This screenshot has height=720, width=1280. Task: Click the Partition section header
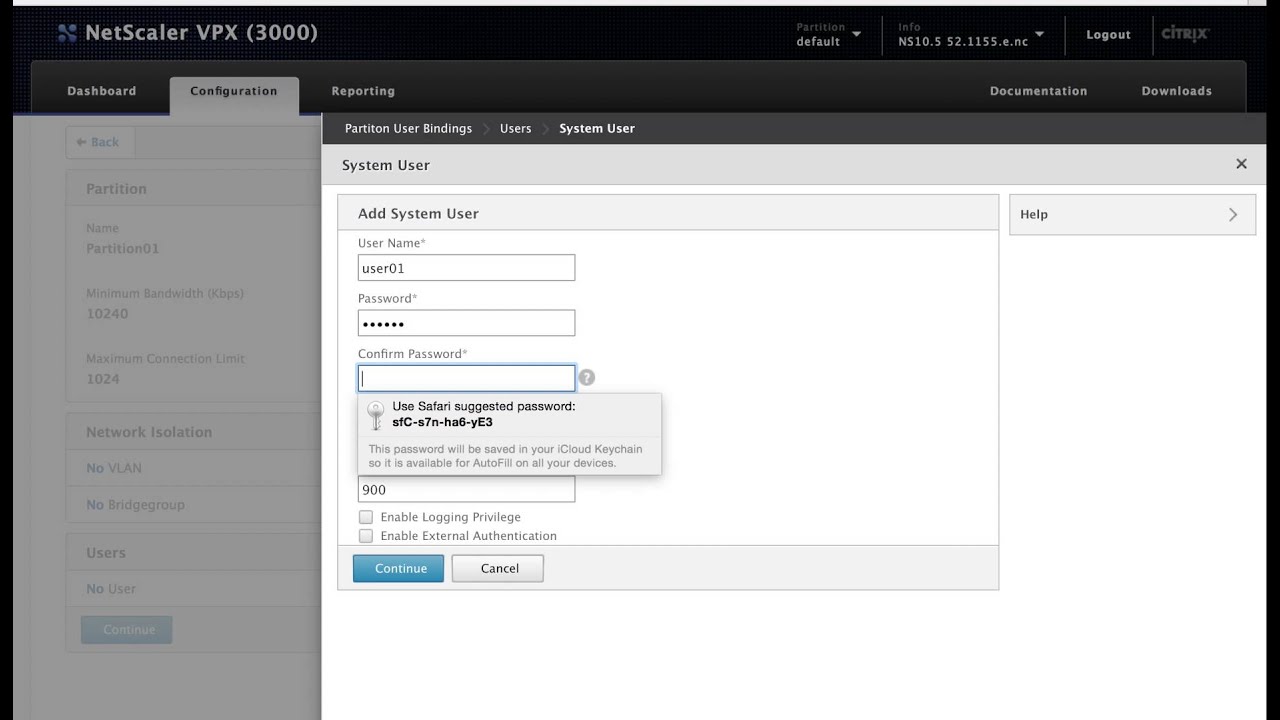coord(116,189)
